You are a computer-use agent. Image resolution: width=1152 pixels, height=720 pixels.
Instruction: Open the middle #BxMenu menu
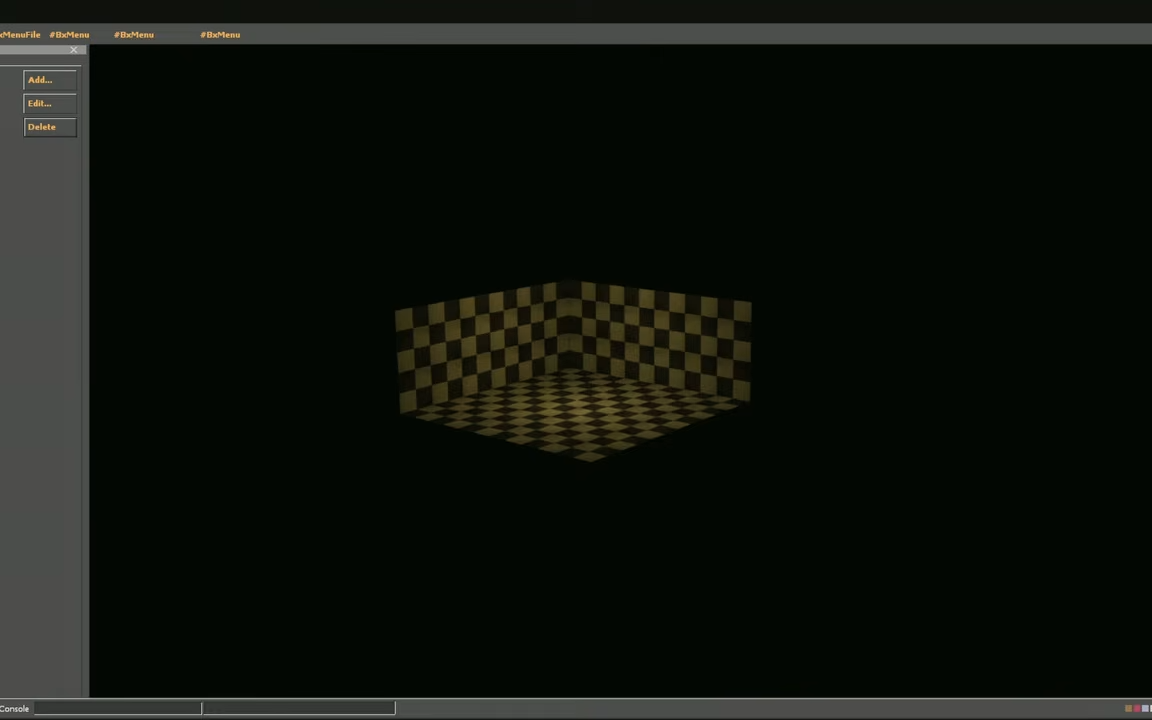point(134,35)
